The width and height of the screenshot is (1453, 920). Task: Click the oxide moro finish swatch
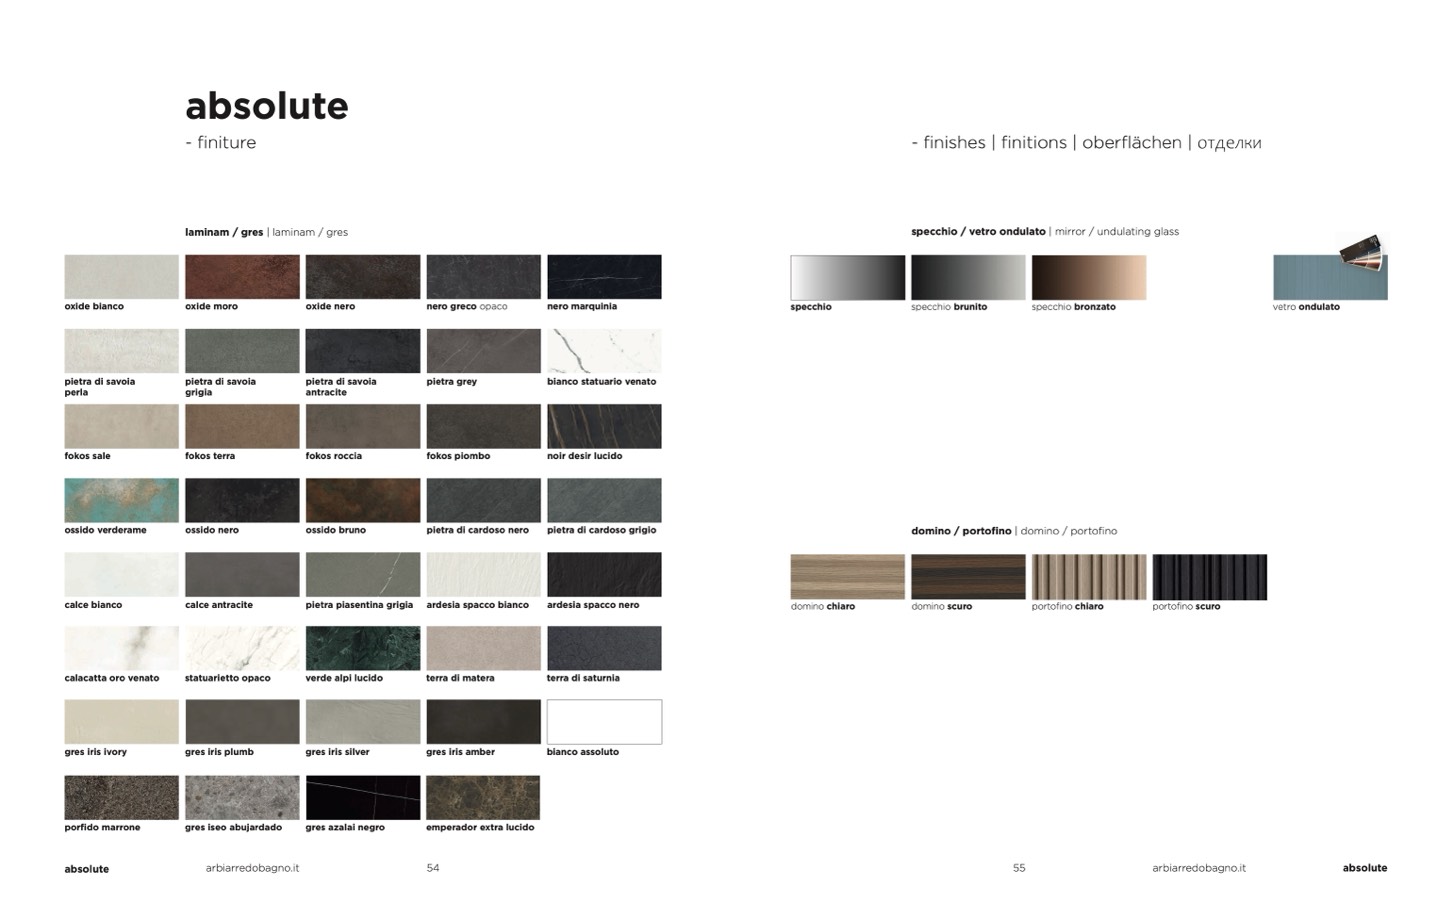pos(242,277)
